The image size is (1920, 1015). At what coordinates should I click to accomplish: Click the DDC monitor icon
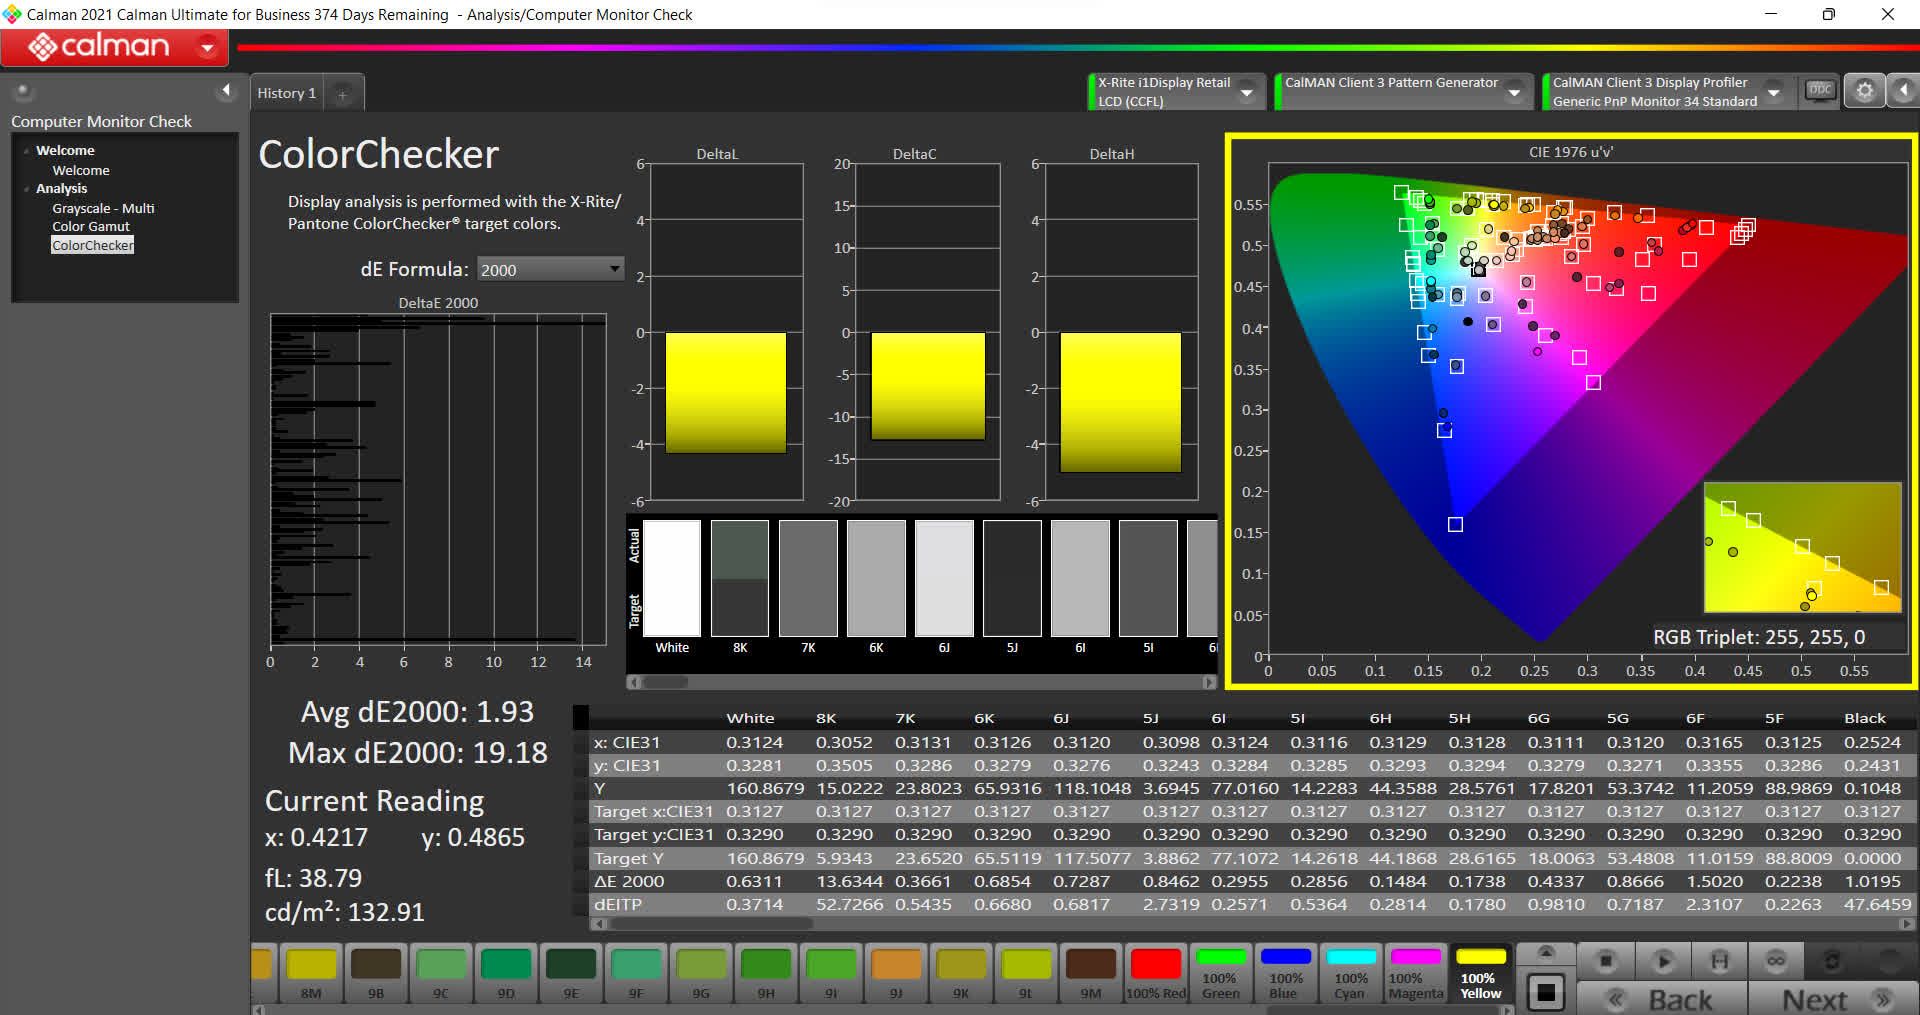[1820, 91]
